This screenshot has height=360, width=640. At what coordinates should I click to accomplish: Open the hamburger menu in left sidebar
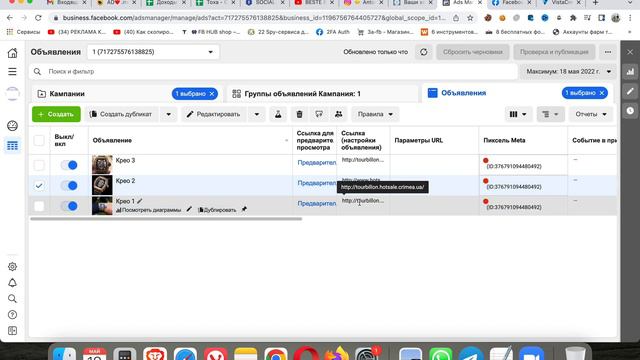(x=12, y=71)
